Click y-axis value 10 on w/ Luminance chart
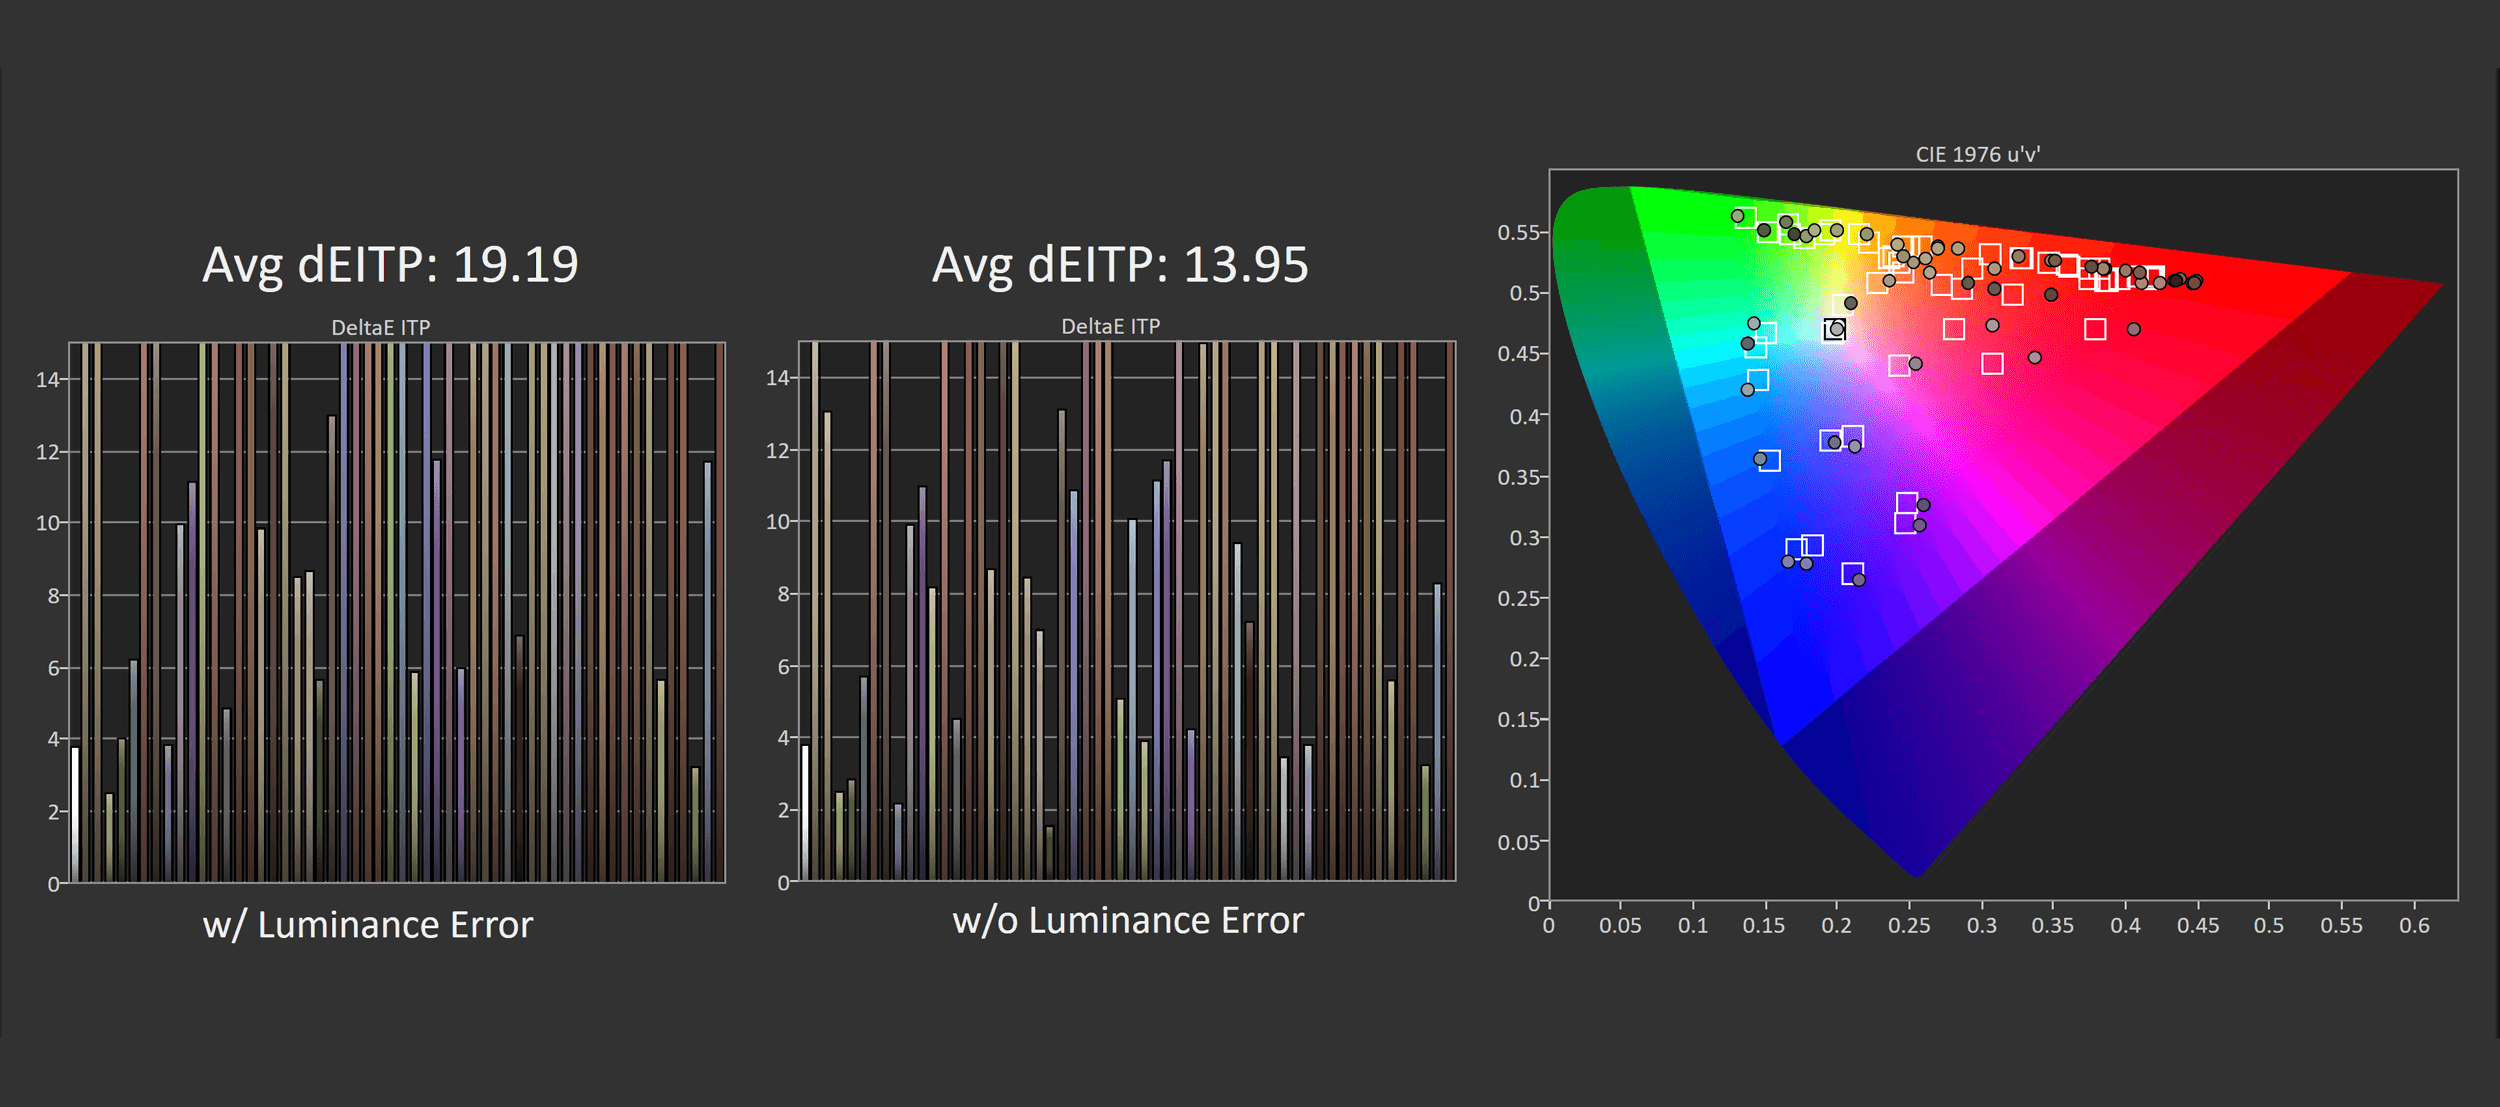The image size is (2500, 1107). tap(47, 523)
